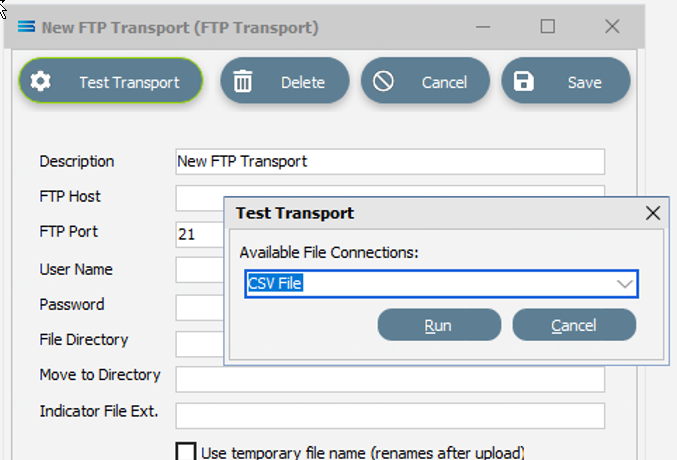Click the Indicator File Ext. field
Screen dimensions: 677x460
coord(390,415)
